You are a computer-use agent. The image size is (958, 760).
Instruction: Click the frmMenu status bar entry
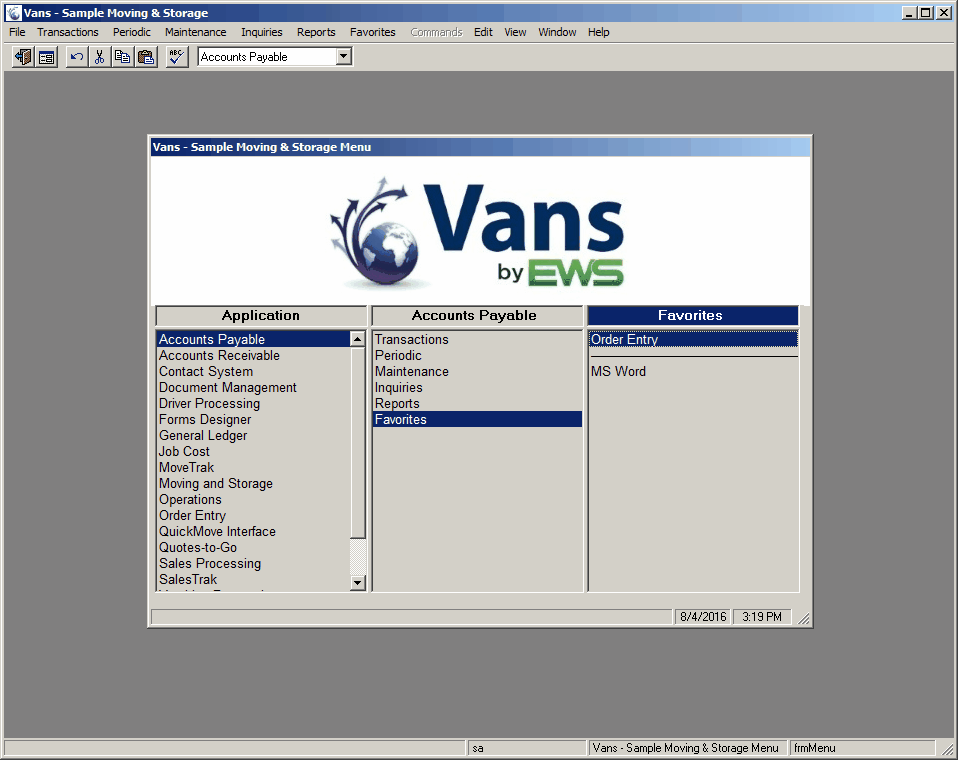(x=862, y=748)
